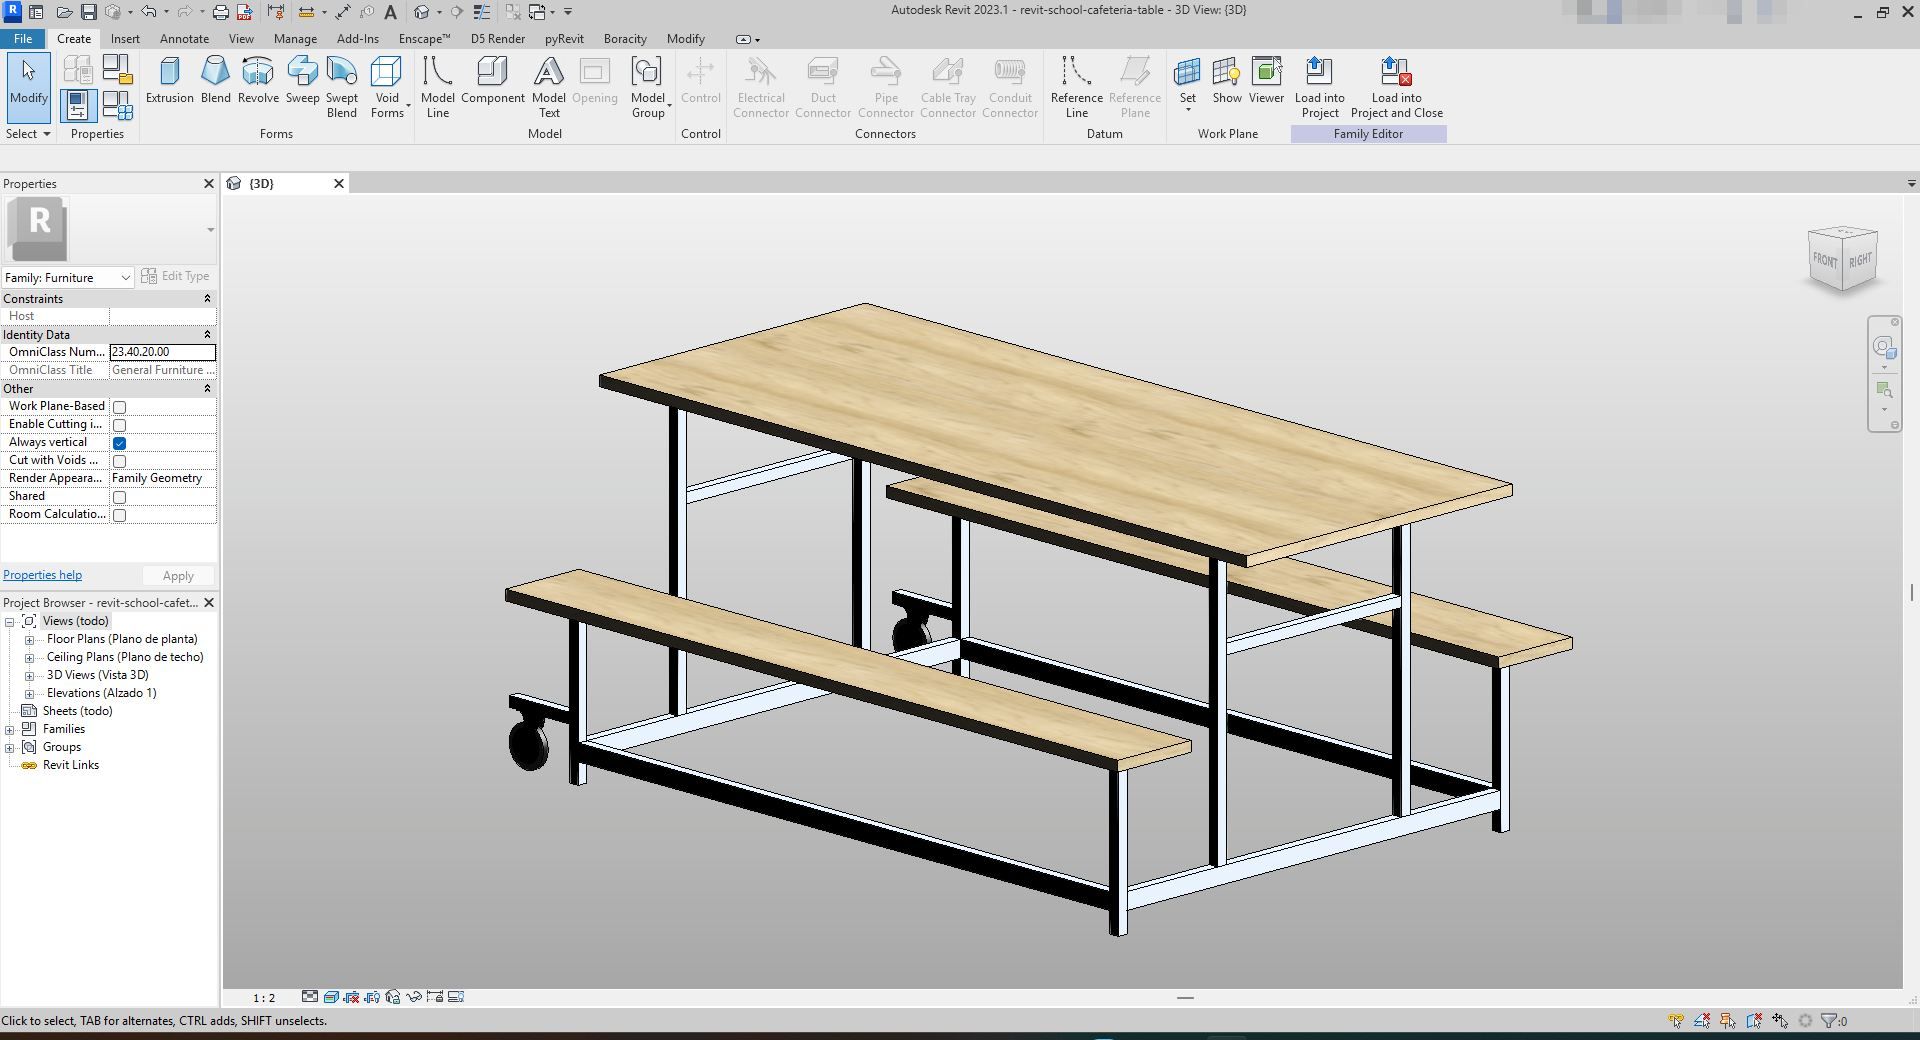Image resolution: width=1920 pixels, height=1040 pixels.
Task: Uncheck Always vertical checkbox
Action: tap(119, 443)
